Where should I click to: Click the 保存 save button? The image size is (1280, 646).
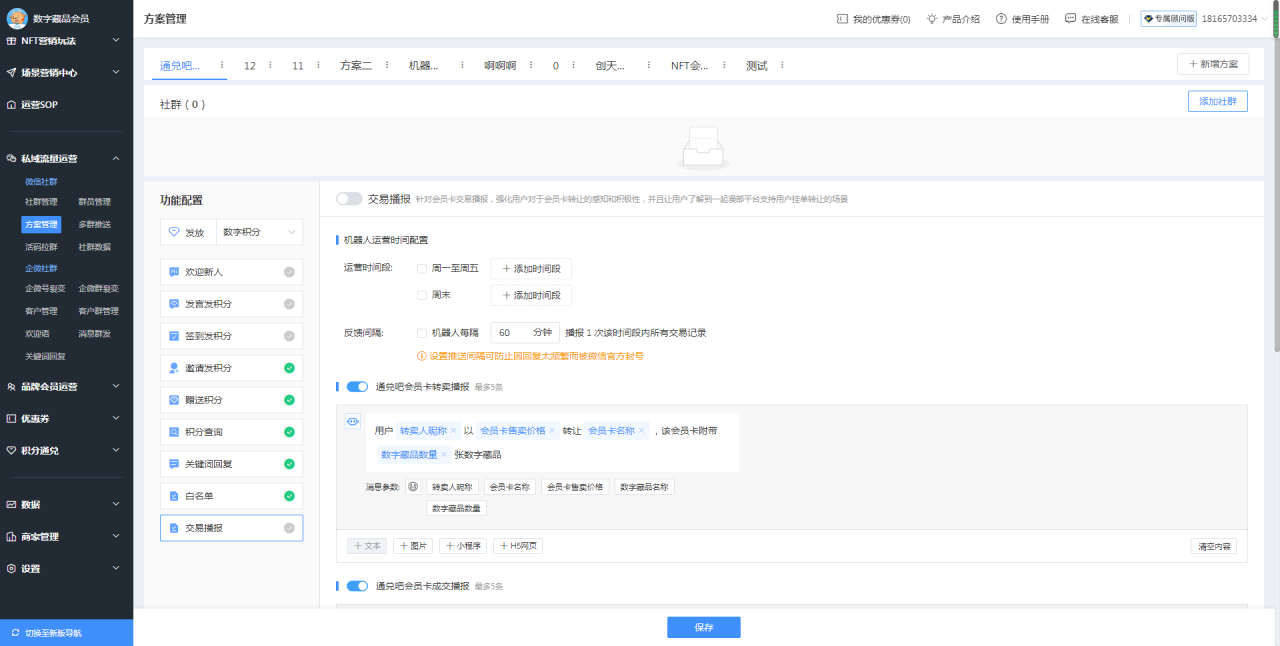coord(703,627)
